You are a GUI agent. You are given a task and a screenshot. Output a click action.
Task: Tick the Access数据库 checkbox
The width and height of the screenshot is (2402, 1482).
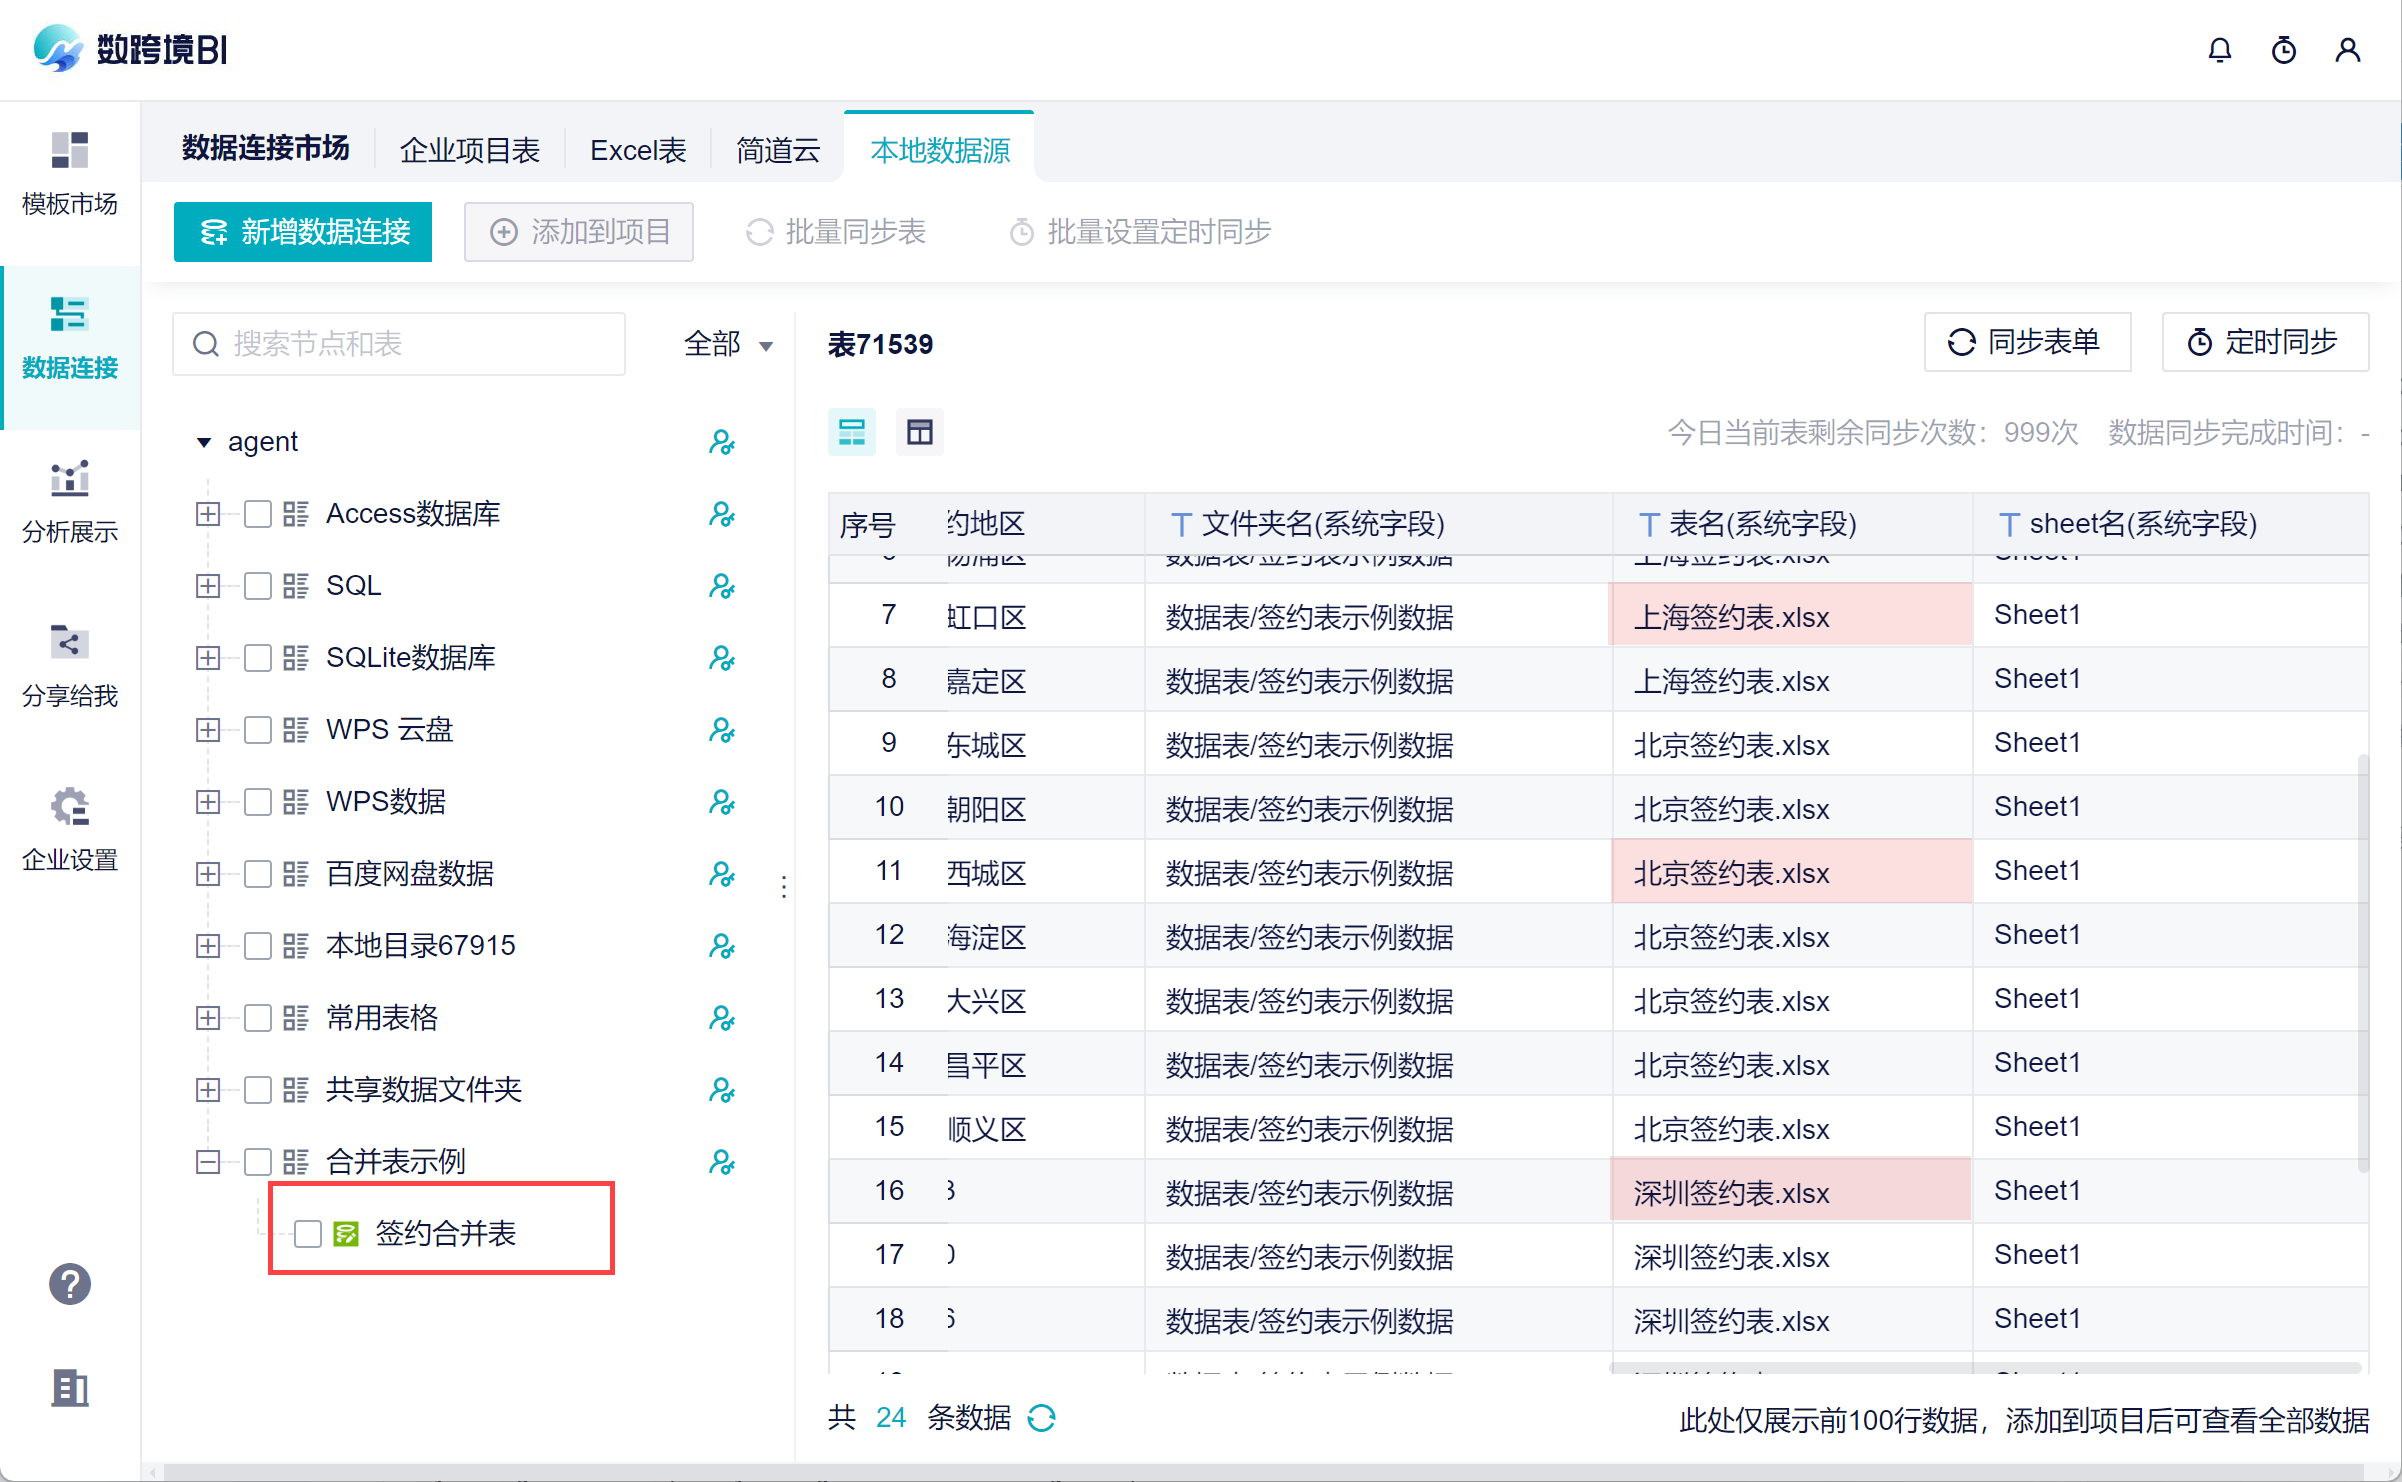click(x=258, y=514)
